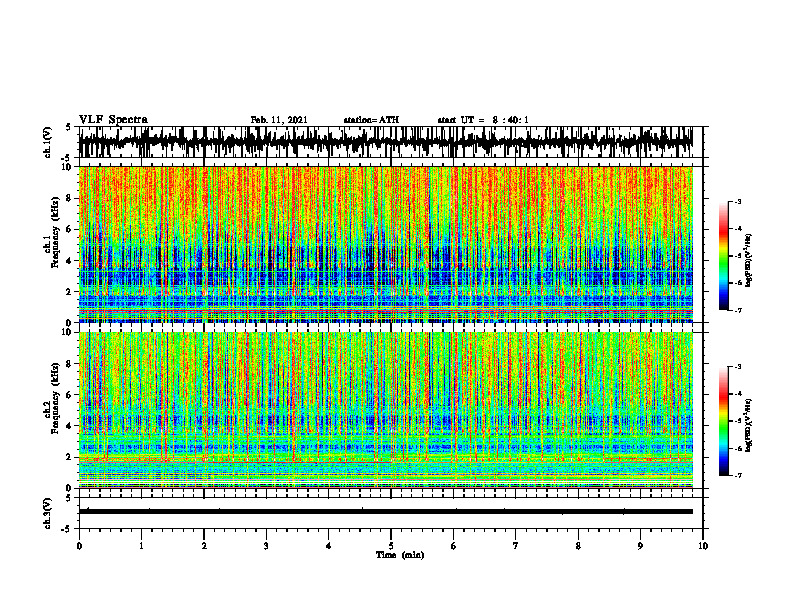
Task: Click time axis tick label "2"
Action: point(204,546)
